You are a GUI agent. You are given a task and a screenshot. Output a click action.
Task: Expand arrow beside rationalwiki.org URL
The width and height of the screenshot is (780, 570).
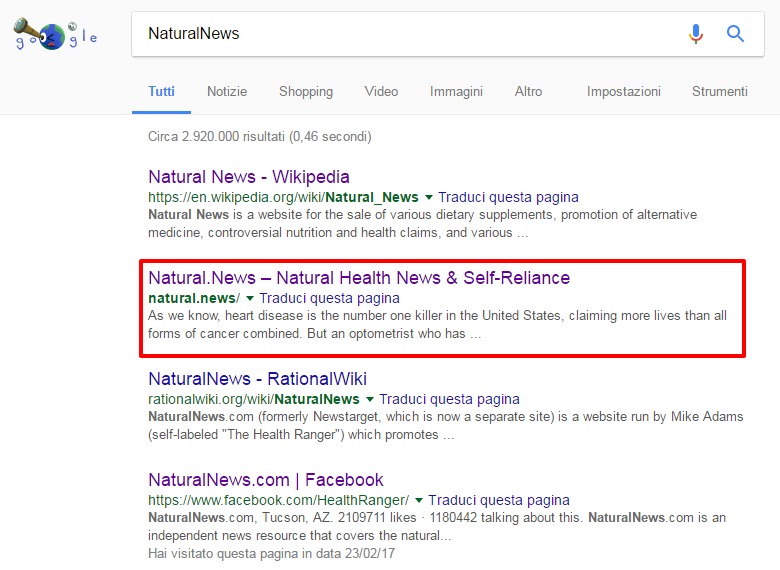(x=370, y=399)
